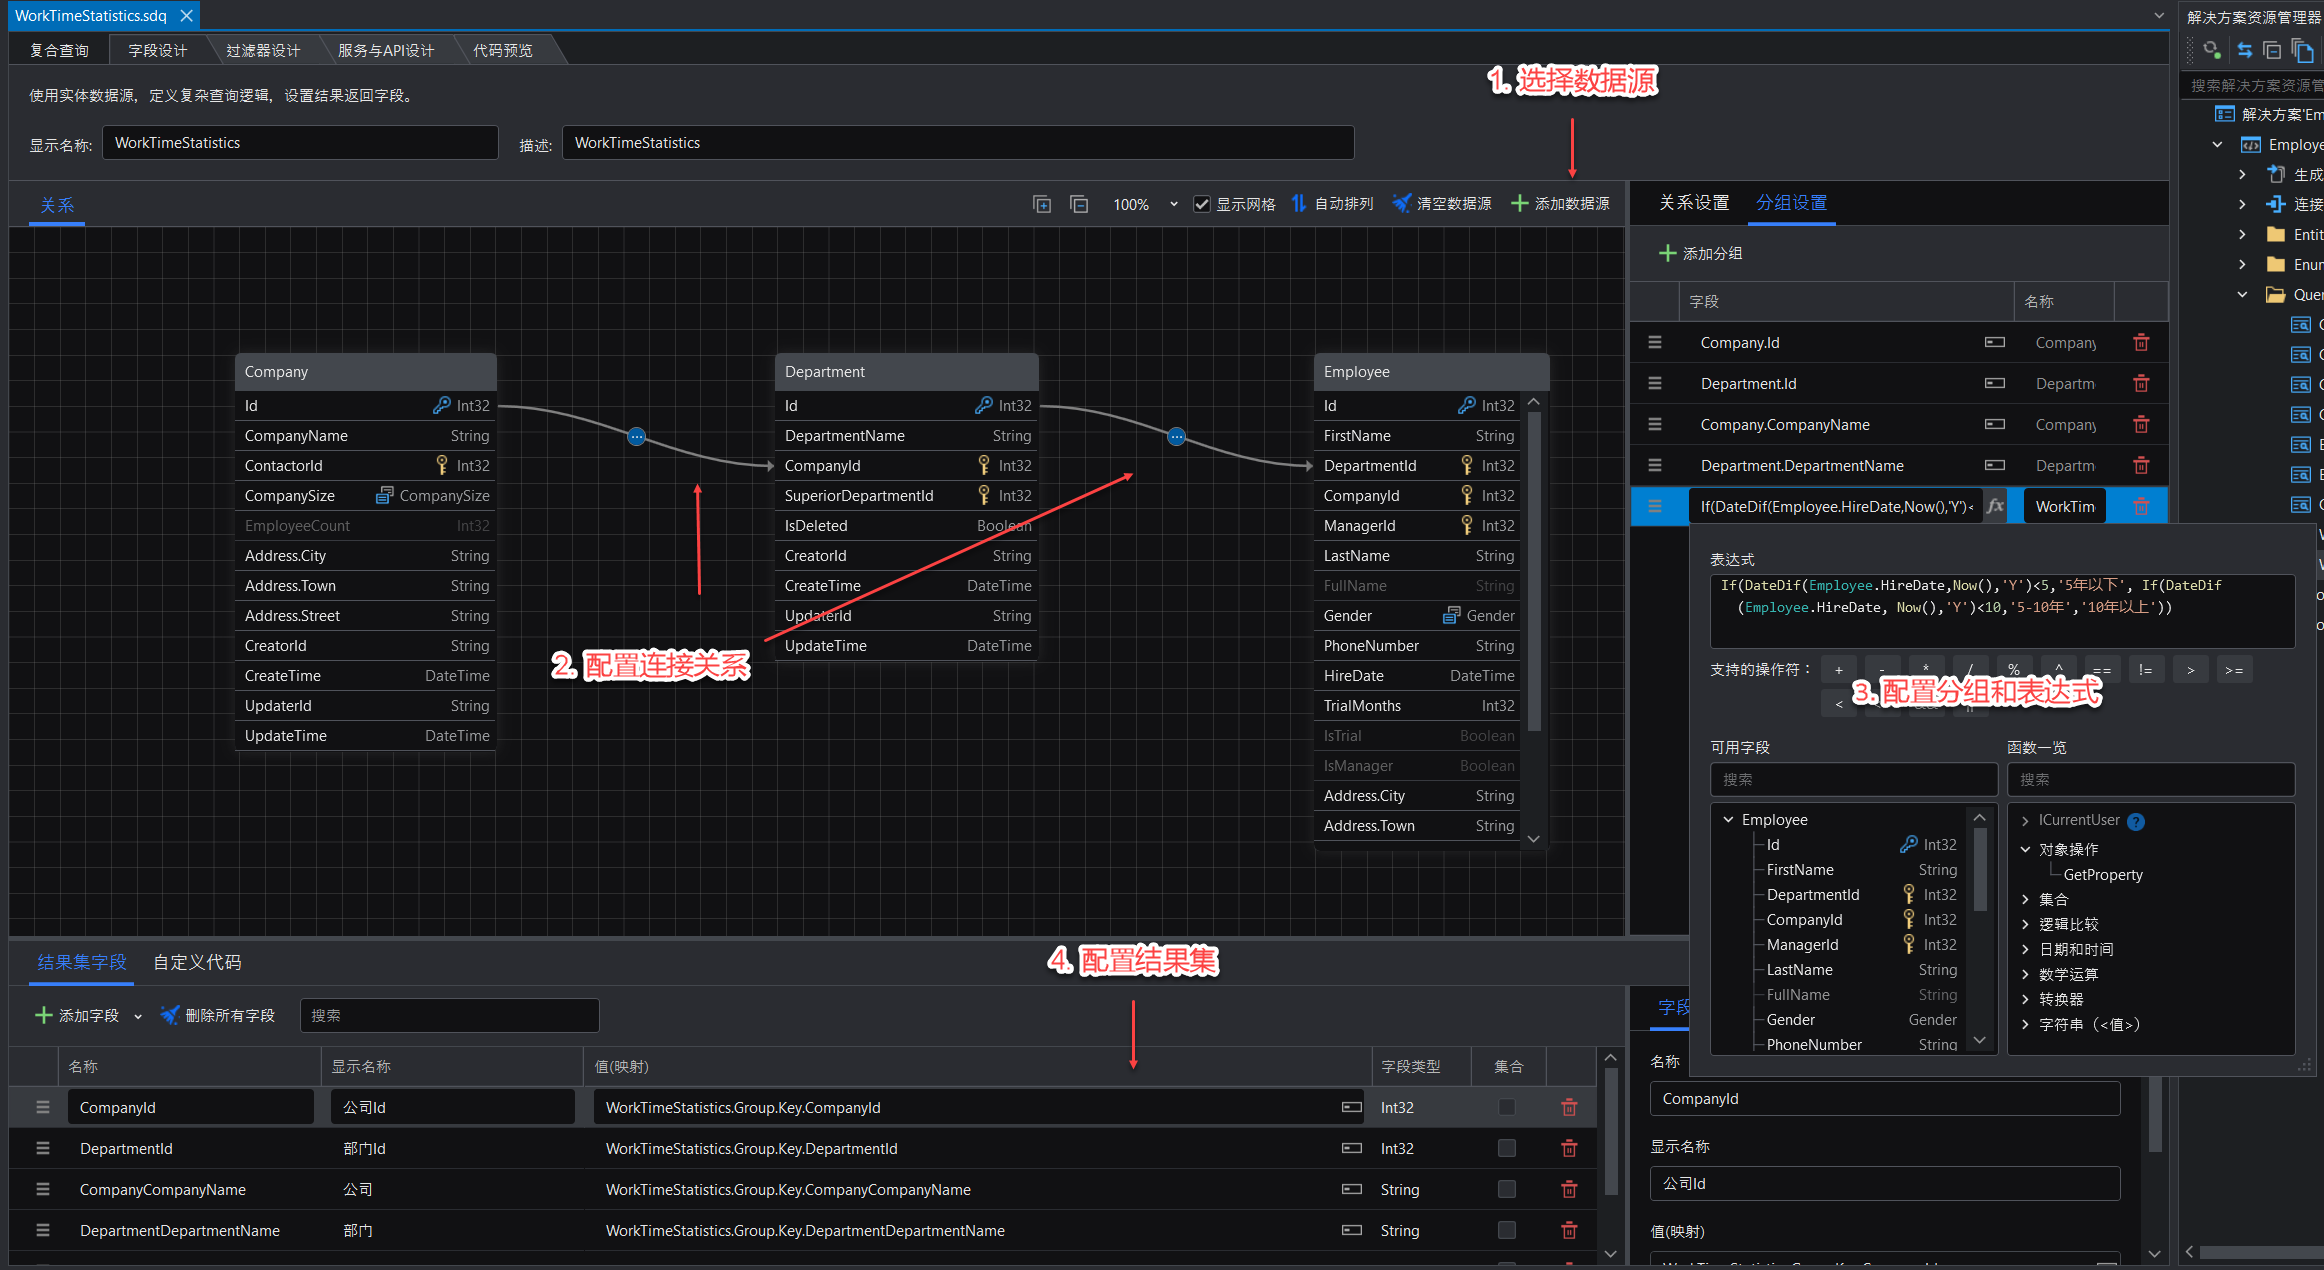
Task: Switch to the 服务与API设计 tab
Action: (x=386, y=50)
